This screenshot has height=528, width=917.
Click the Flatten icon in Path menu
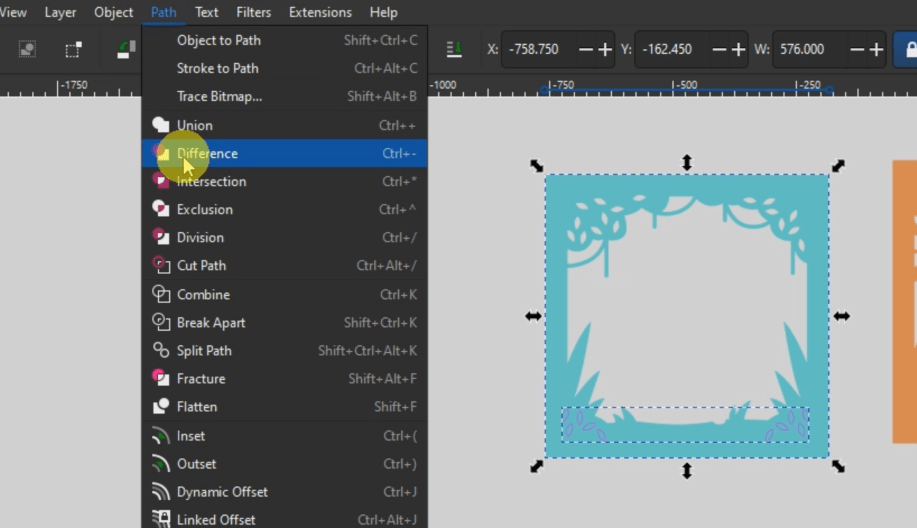[x=160, y=406]
